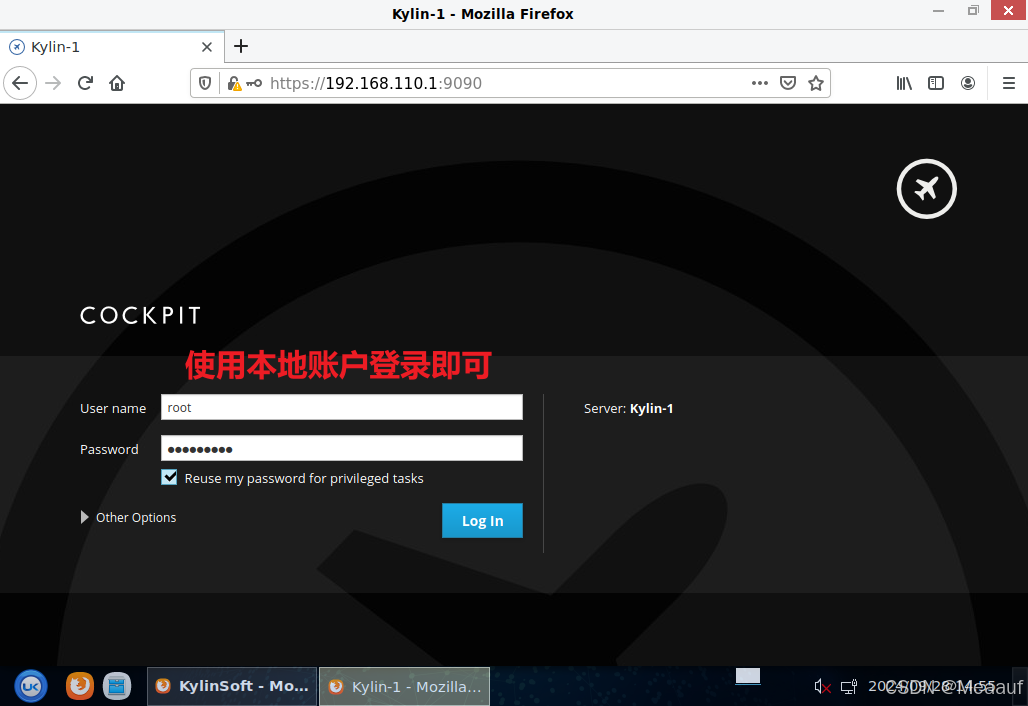Click the COCKPIT brand title
The width and height of the screenshot is (1028, 706).
140,315
